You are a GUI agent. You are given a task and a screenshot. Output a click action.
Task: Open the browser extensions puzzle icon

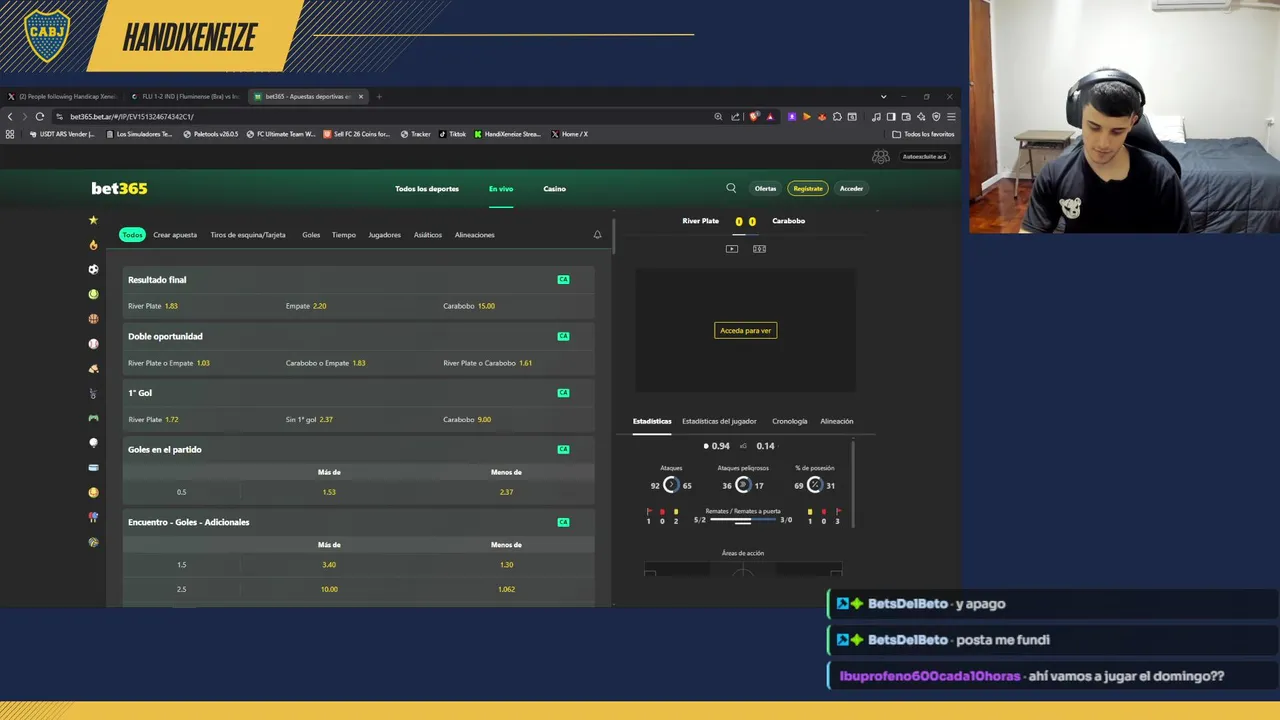(x=837, y=117)
